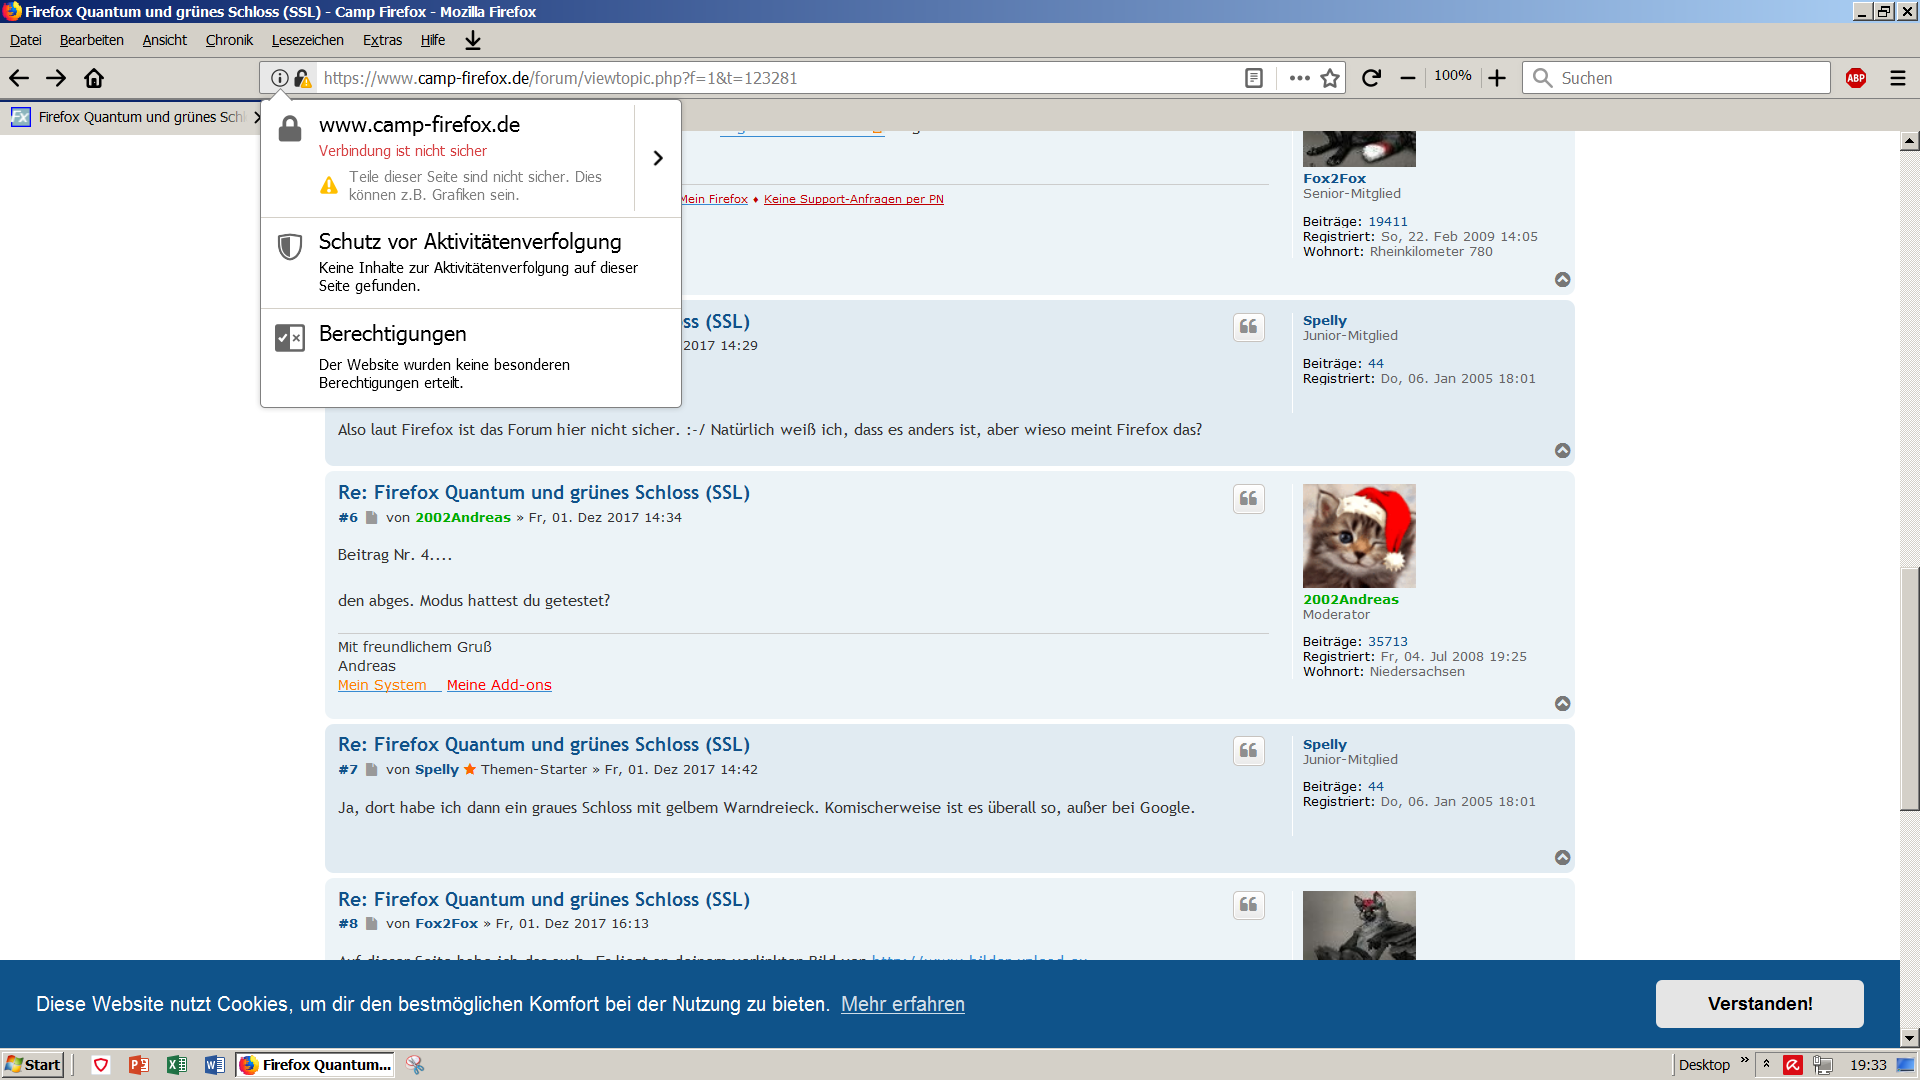Open downloads arrow icon in menu bar
Image resolution: width=1920 pixels, height=1080 pixels.
[473, 40]
